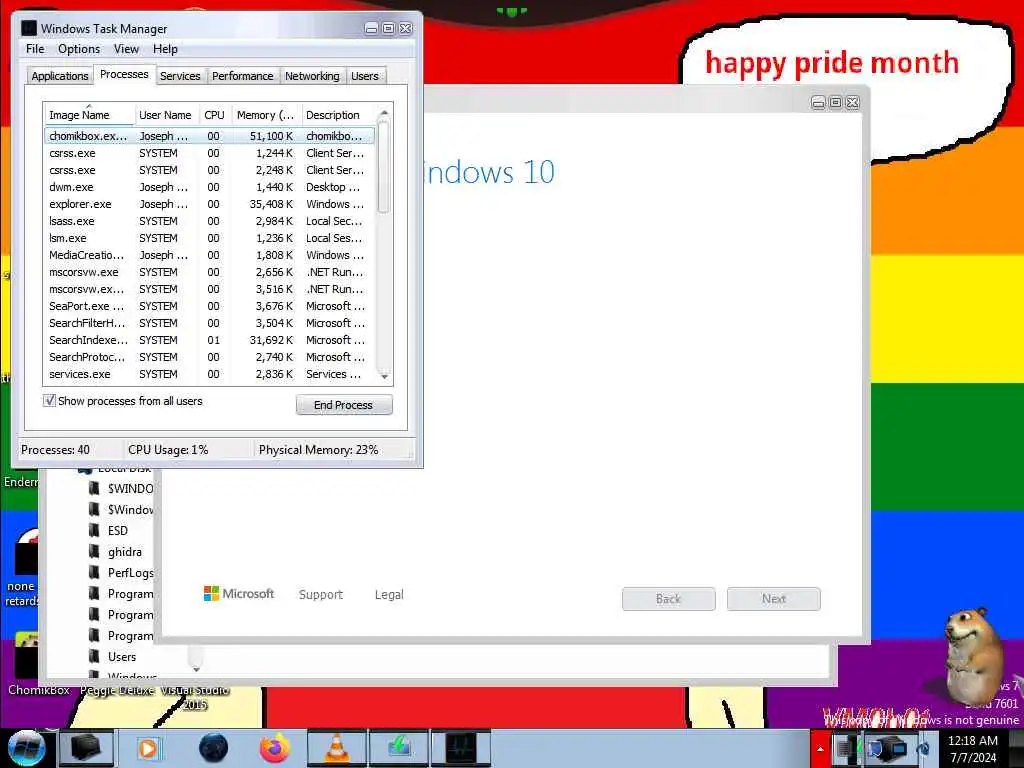Open the Support link in setup window

click(321, 594)
